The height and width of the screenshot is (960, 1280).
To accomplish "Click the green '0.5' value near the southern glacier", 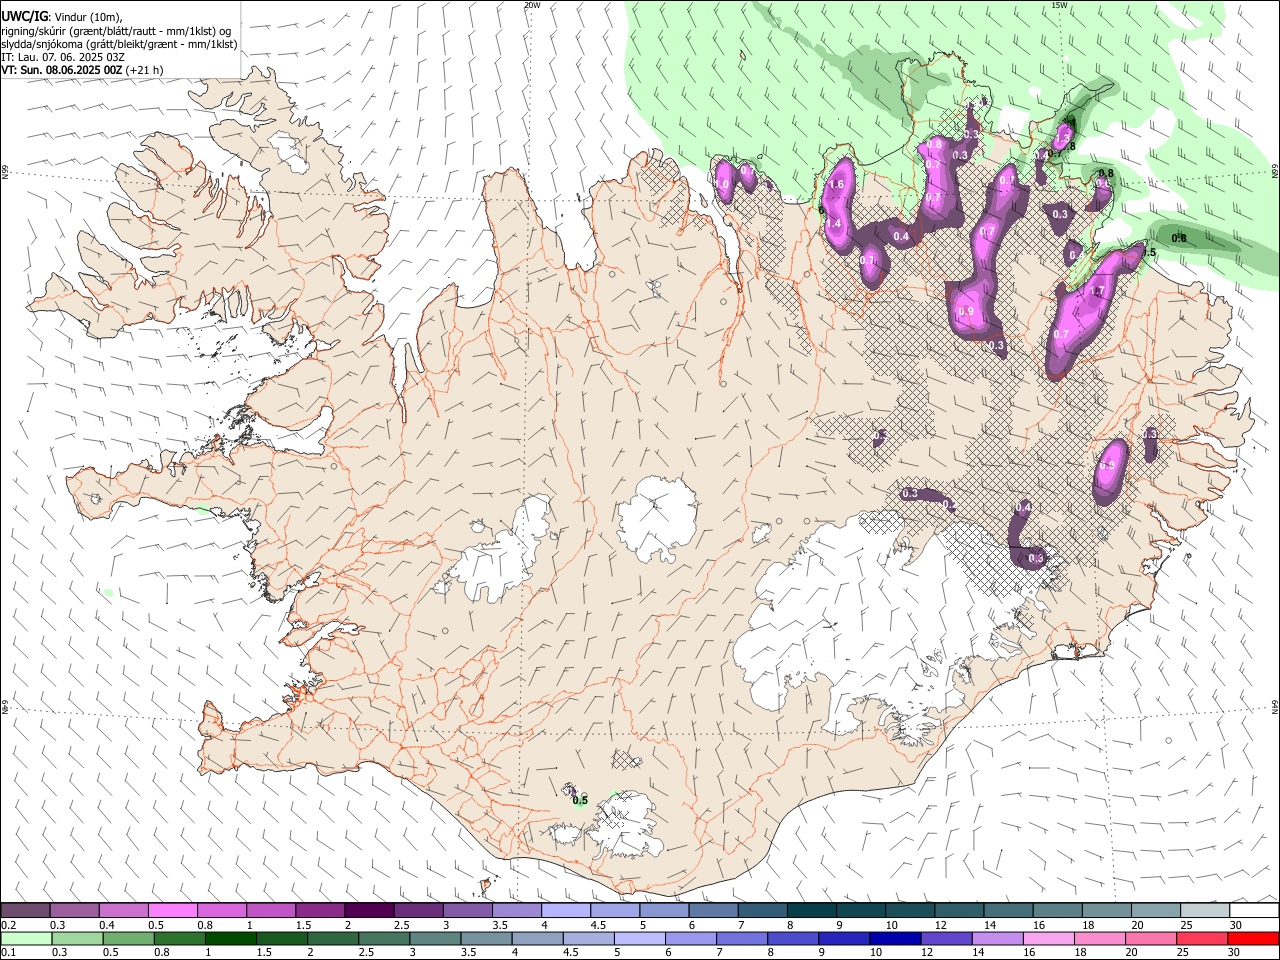I will pos(580,799).
